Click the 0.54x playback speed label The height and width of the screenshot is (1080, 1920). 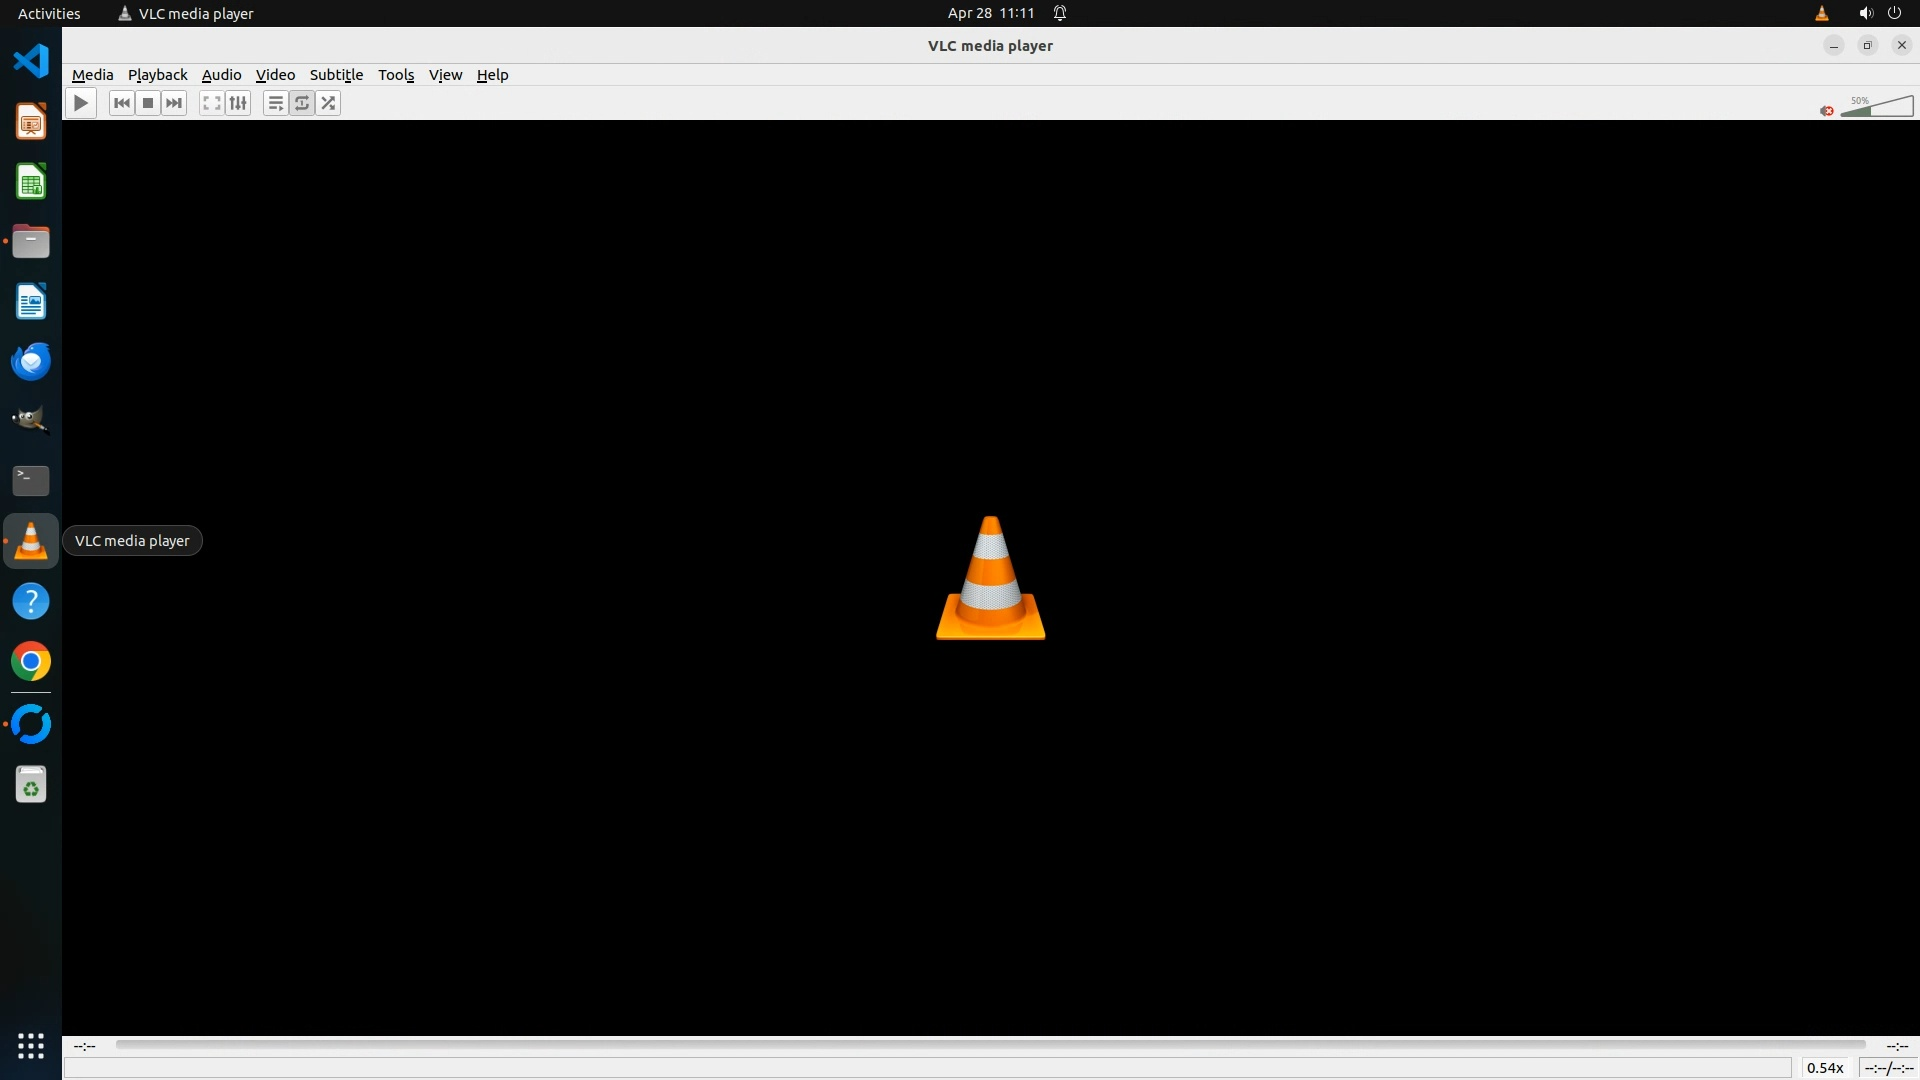[1825, 1068]
